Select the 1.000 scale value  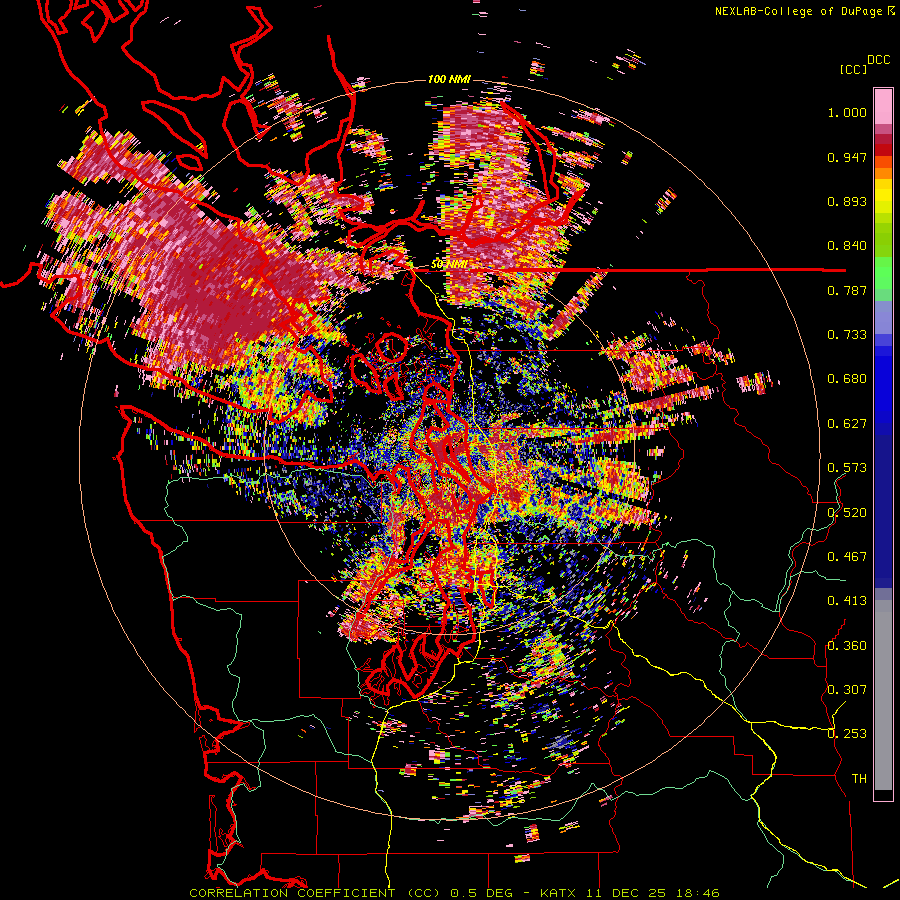(x=847, y=112)
